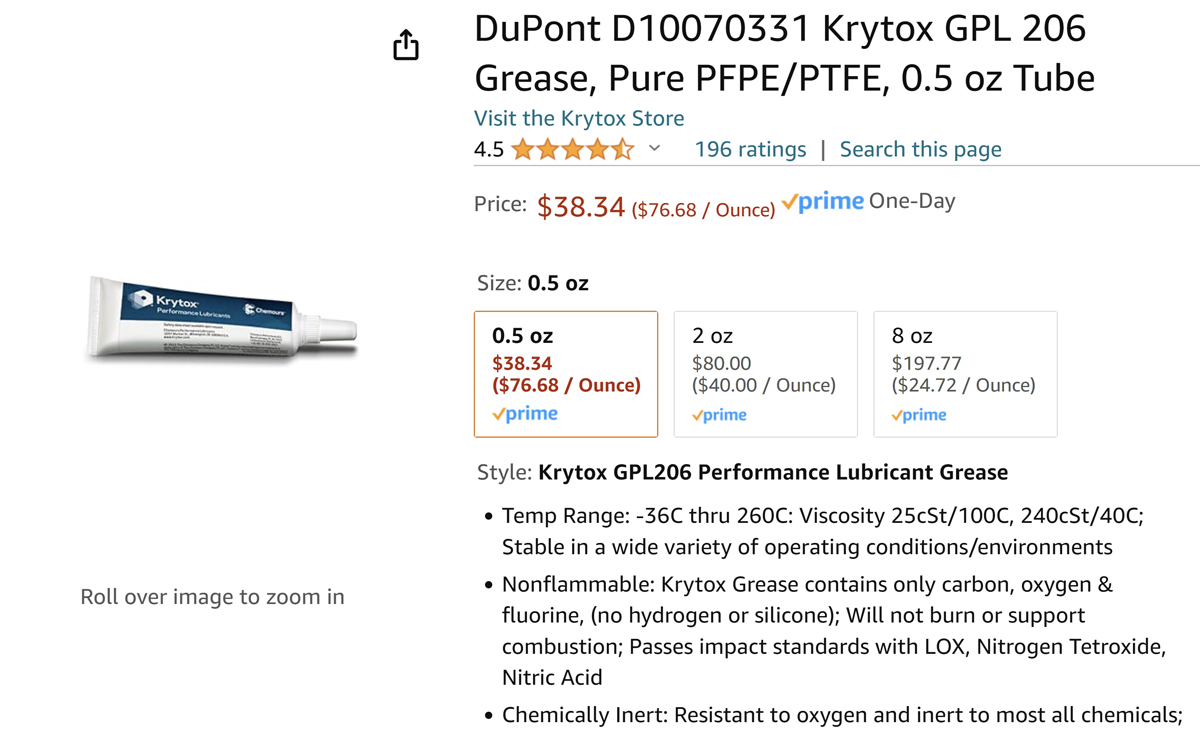This screenshot has width=1200, height=736.
Task: Click the 4.5 rating number
Action: pos(489,150)
